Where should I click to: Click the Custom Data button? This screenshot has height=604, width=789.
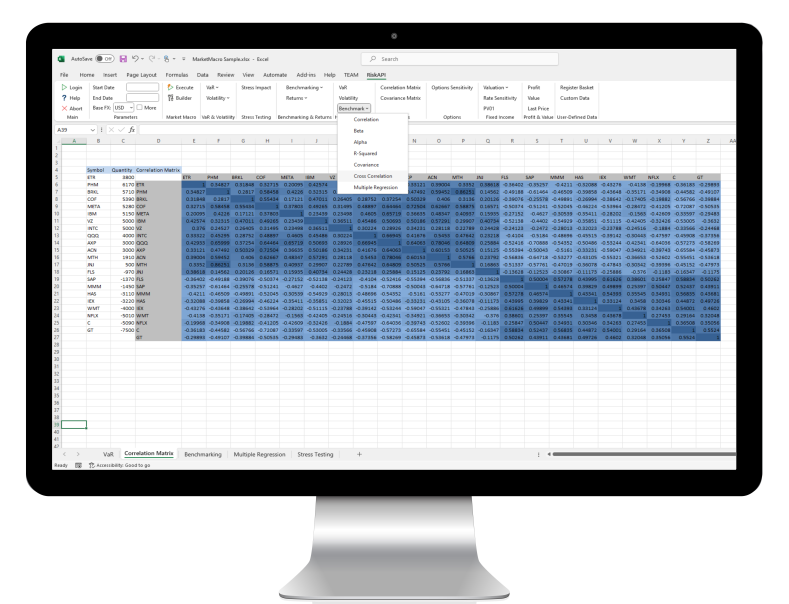(x=574, y=98)
